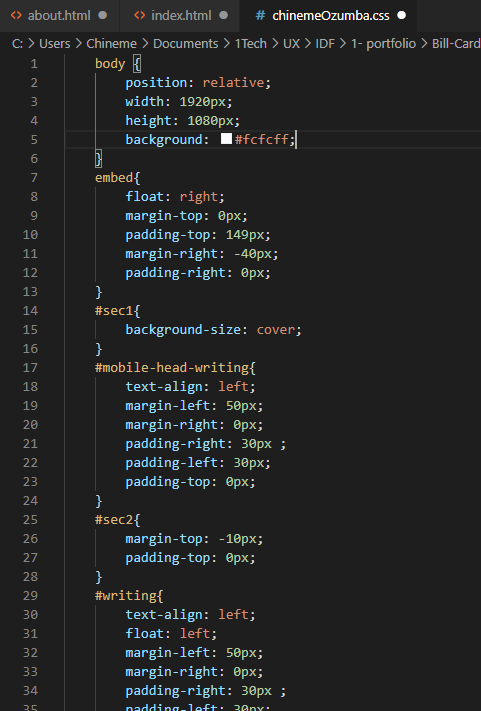The image size is (481, 711).
Task: Click the 'relative' value on line 2
Action: (x=233, y=83)
